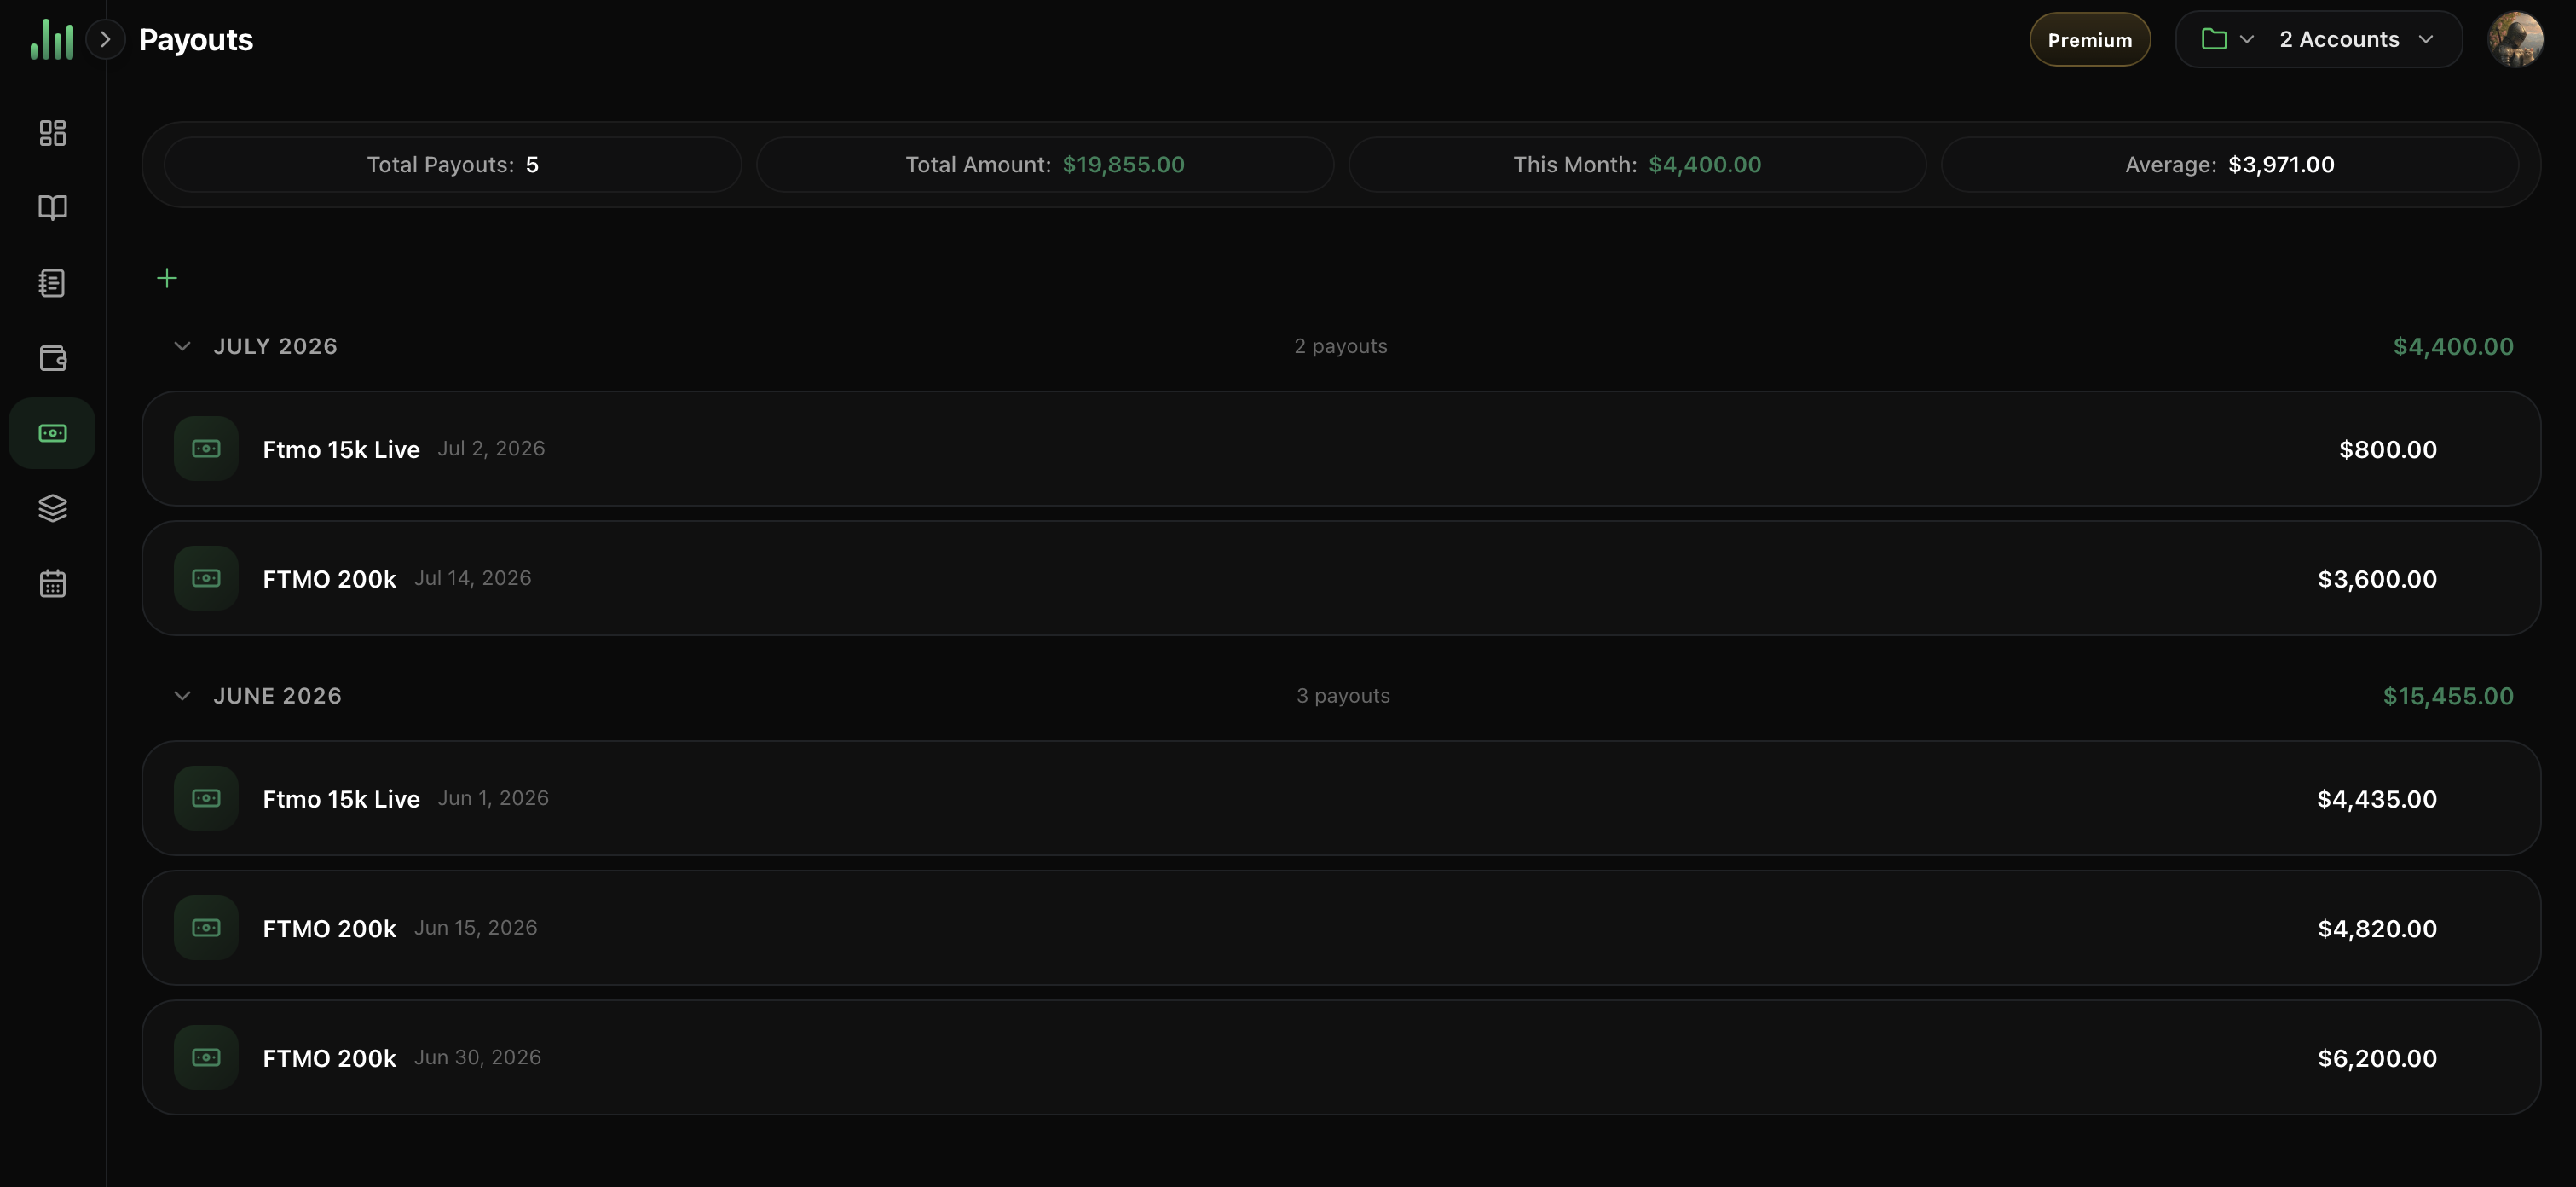Image resolution: width=2576 pixels, height=1187 pixels.
Task: Select the active payouts banknote sidebar icon
Action: tap(52, 433)
